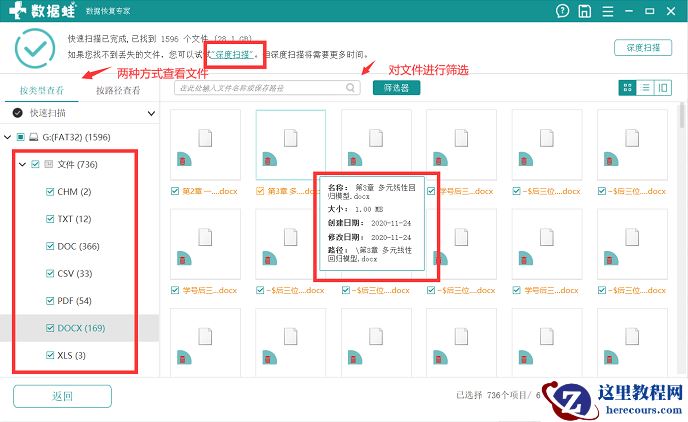Click the save scan result icon
Screen dimensions: 688x422
pos(584,11)
